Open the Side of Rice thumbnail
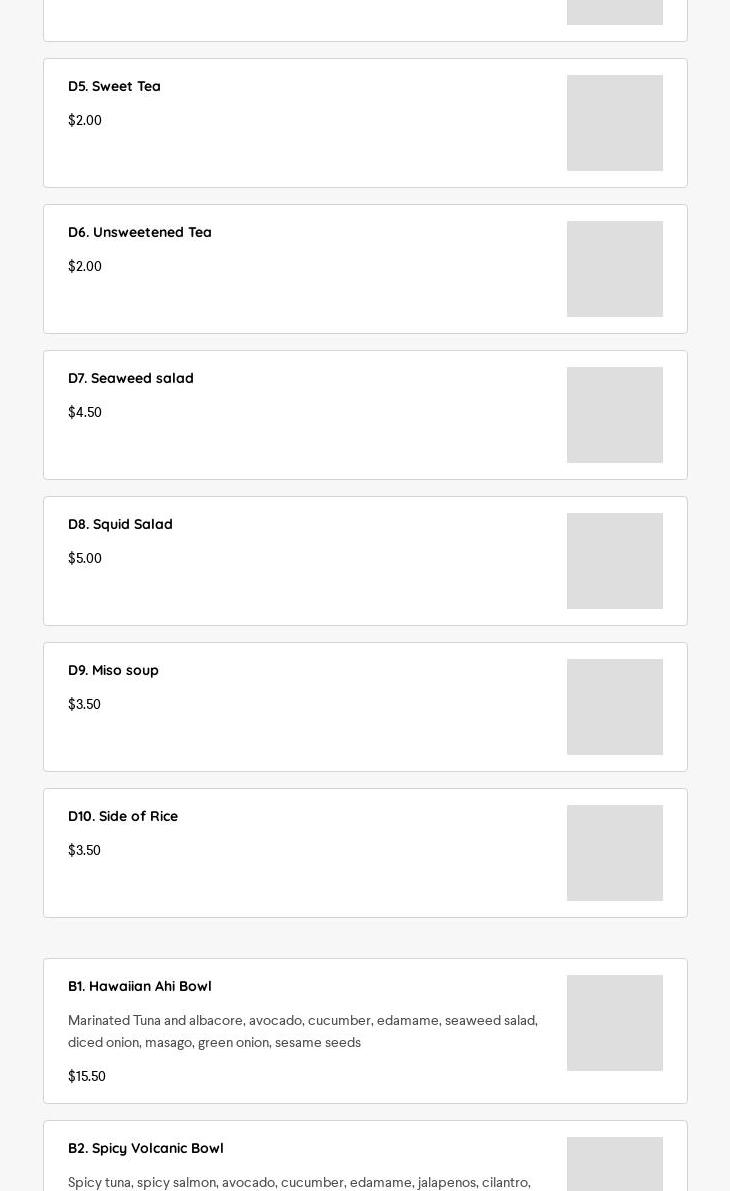Image resolution: width=730 pixels, height=1191 pixels. pos(614,853)
